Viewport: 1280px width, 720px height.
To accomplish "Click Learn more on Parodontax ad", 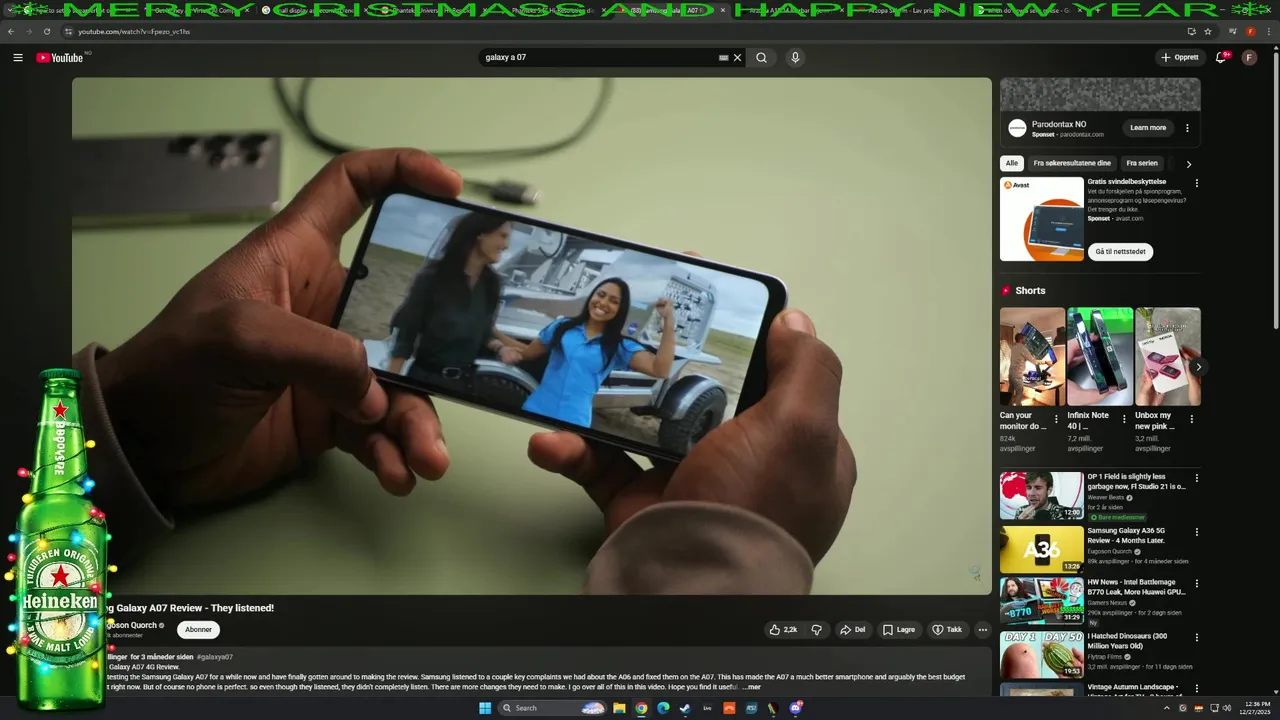I will [1148, 128].
